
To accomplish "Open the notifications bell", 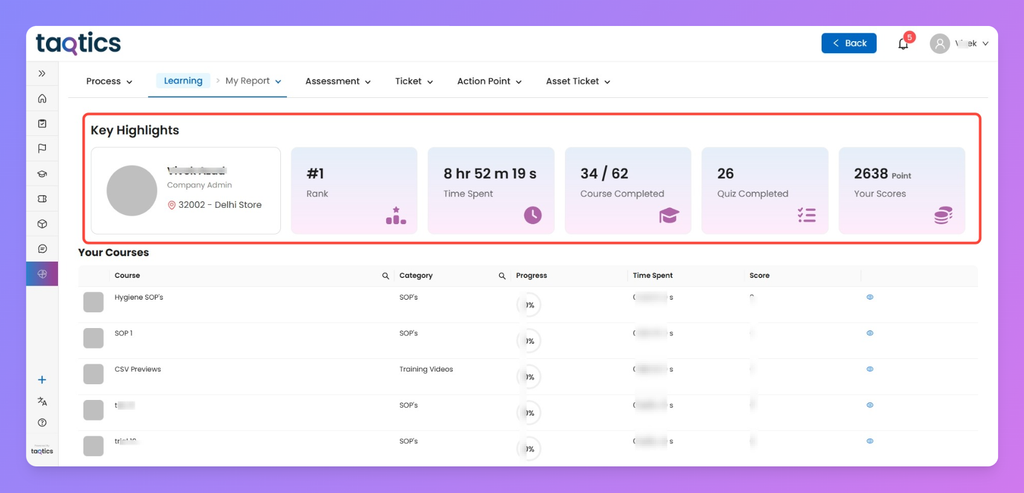I will [x=903, y=44].
